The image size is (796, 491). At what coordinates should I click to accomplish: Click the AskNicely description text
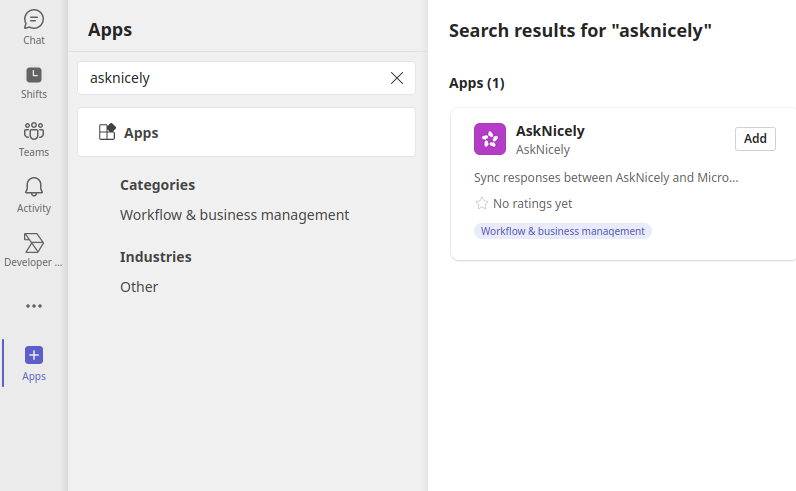pos(606,178)
